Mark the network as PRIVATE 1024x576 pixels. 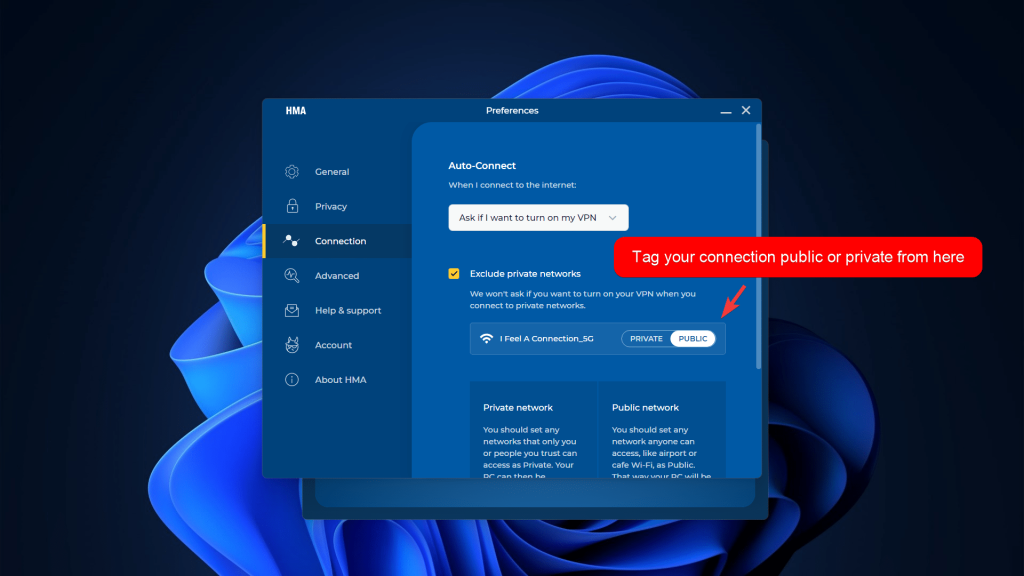[x=646, y=339]
